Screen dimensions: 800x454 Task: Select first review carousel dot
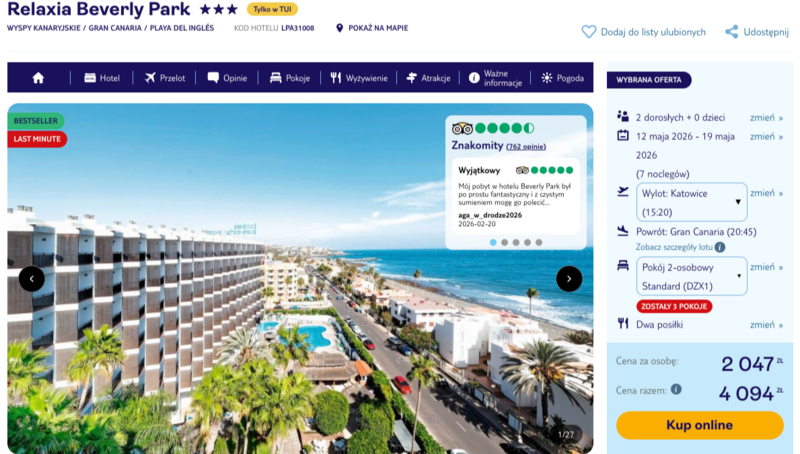pos(493,242)
